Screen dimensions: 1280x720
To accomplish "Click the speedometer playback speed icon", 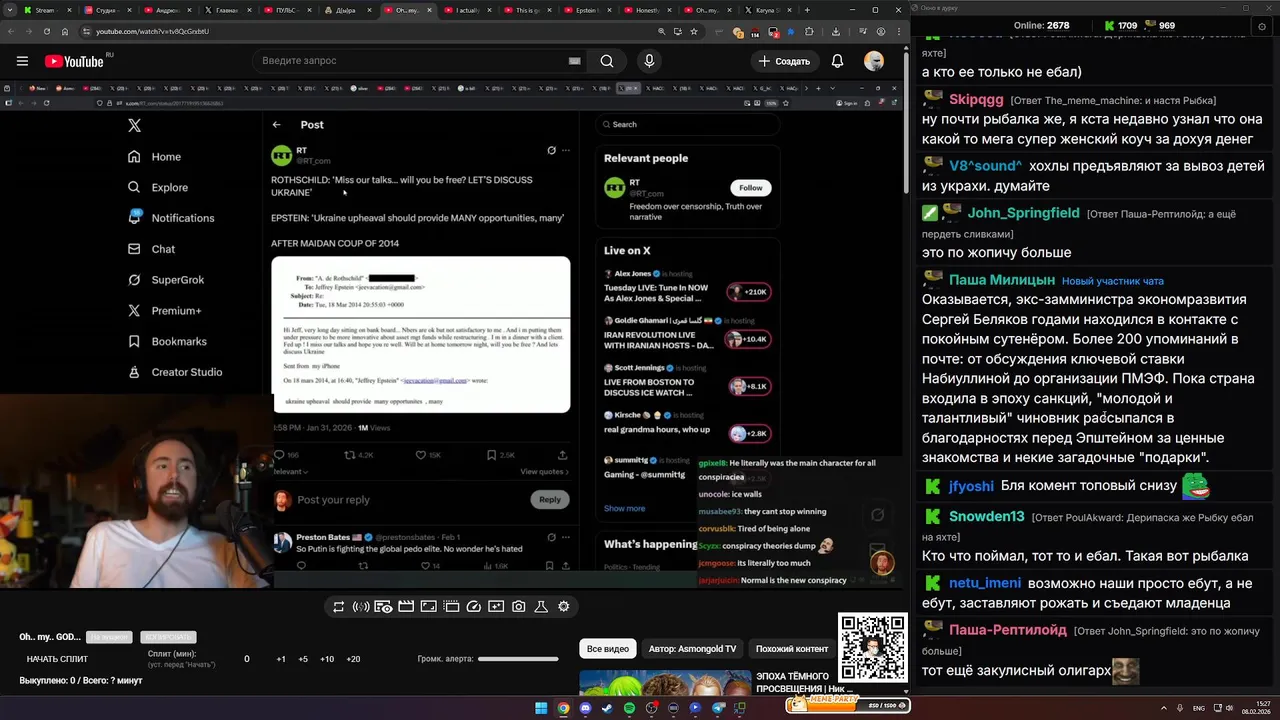I will click(x=474, y=606).
